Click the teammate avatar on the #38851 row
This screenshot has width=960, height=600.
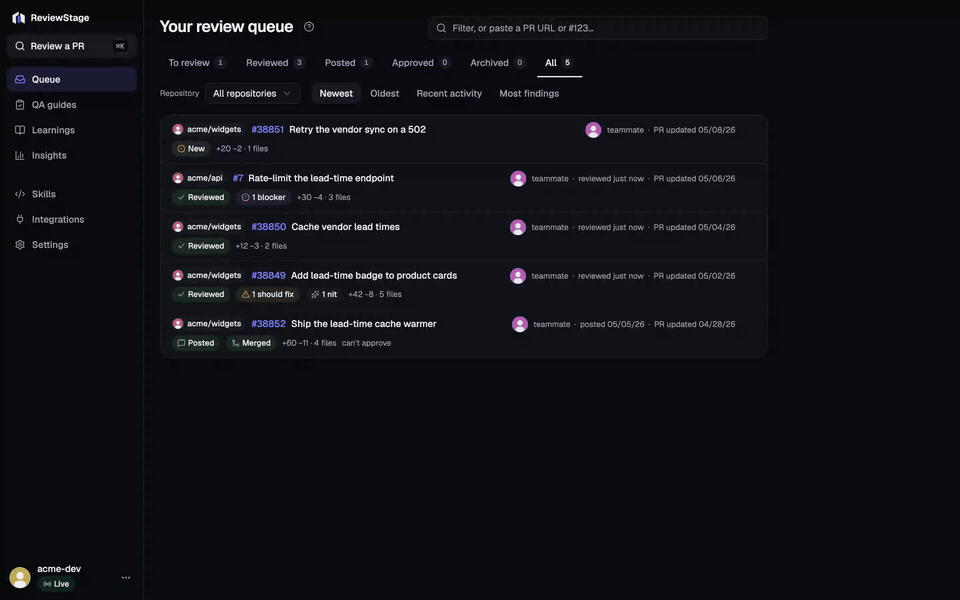pos(593,130)
